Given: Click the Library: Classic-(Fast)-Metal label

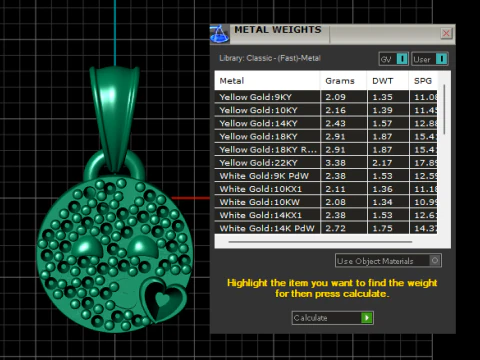Looking at the screenshot, I should click(270, 58).
